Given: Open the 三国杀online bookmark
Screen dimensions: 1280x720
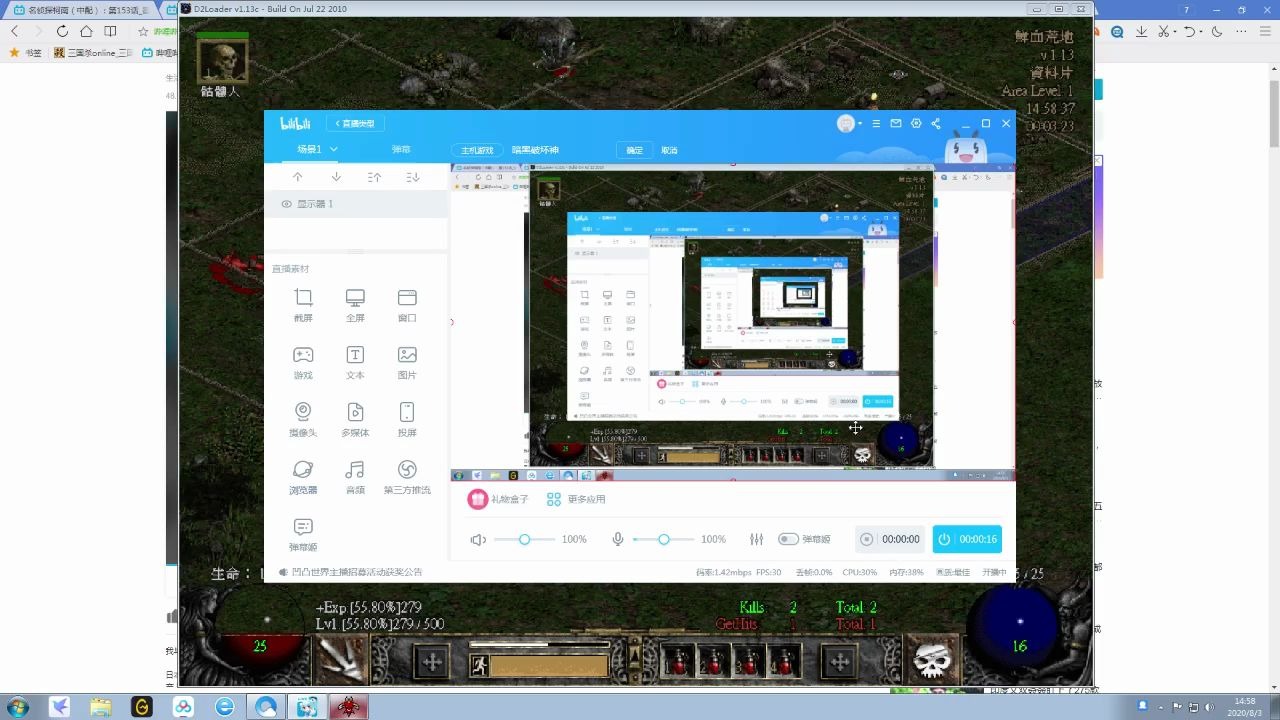Looking at the screenshot, I should click(93, 52).
